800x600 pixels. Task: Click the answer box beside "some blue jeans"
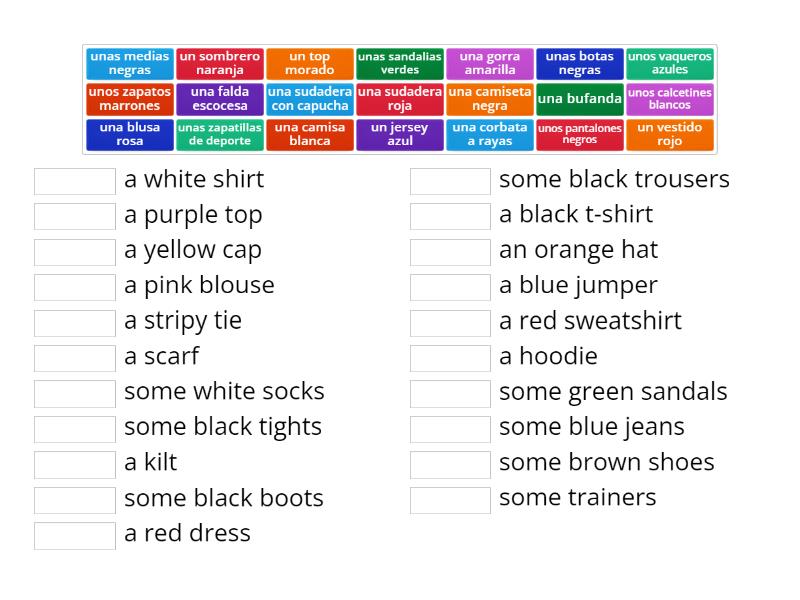point(450,426)
